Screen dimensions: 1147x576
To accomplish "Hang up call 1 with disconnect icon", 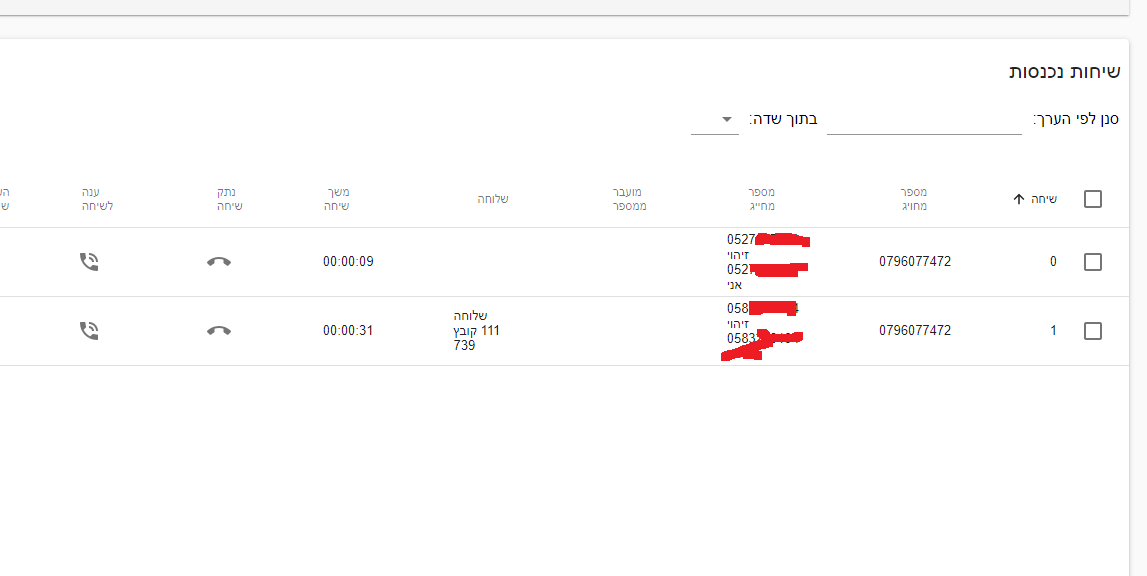I will pyautogui.click(x=219, y=330).
